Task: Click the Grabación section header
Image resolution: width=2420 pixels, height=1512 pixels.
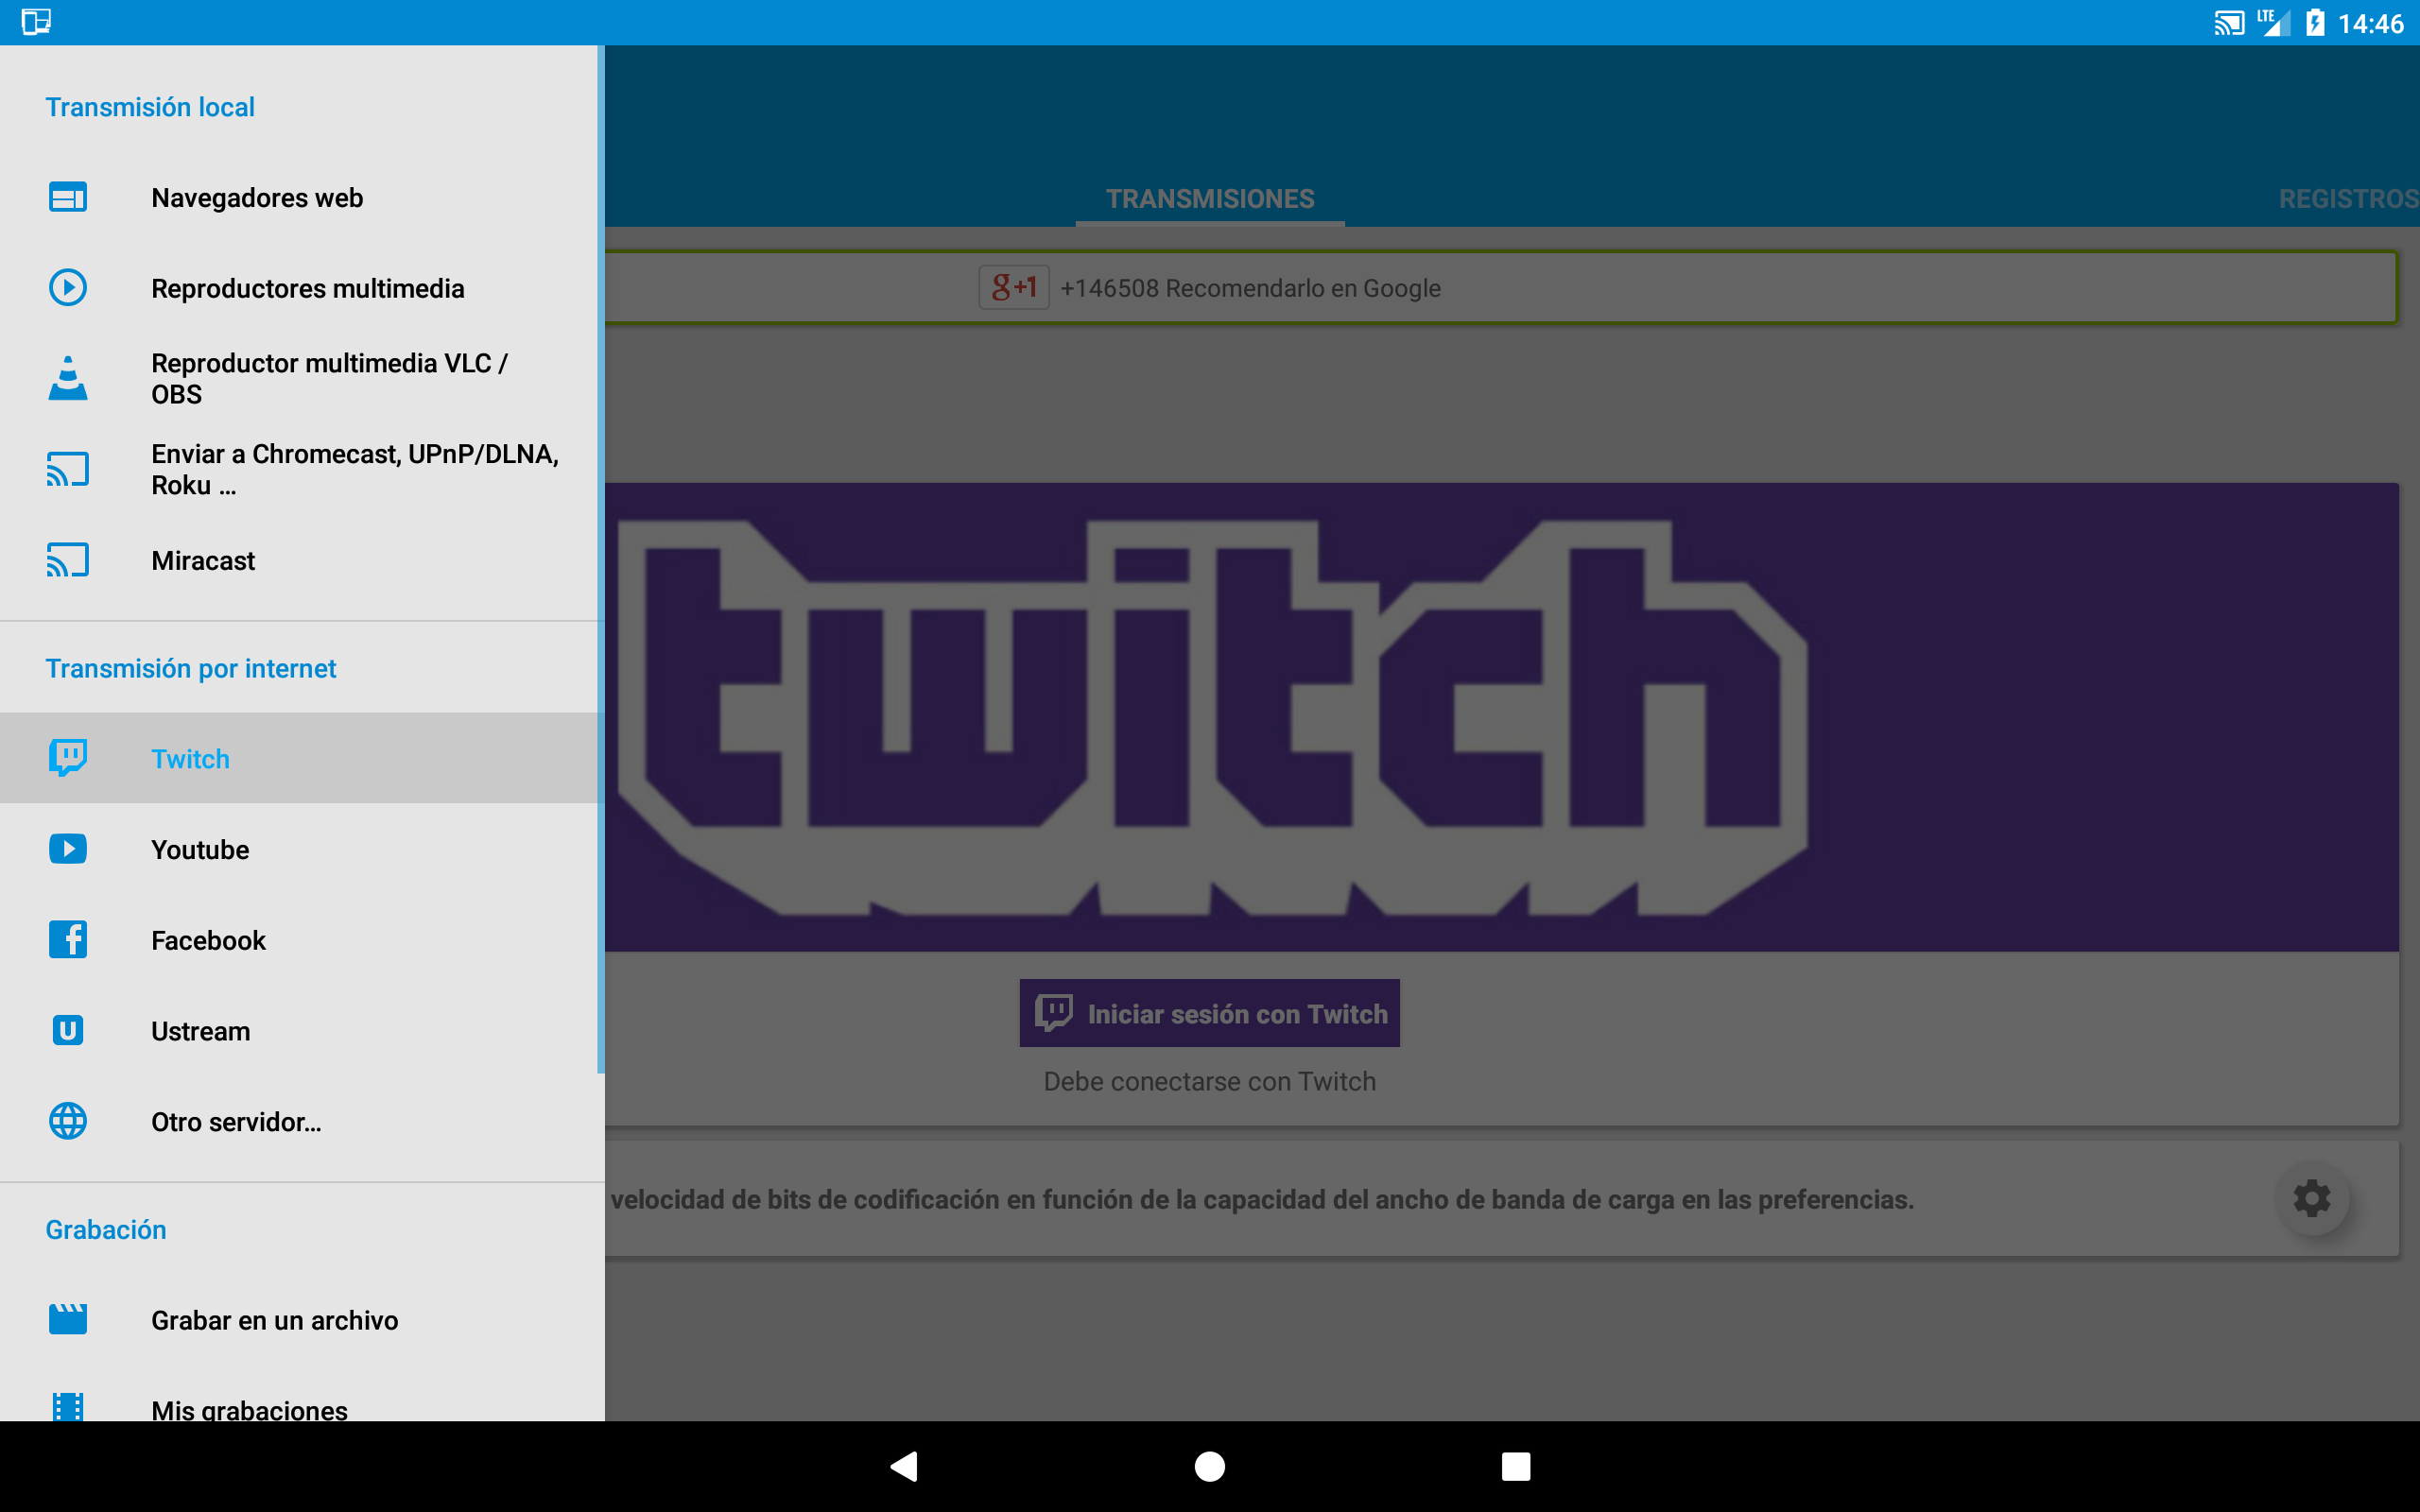Action: click(x=106, y=1229)
